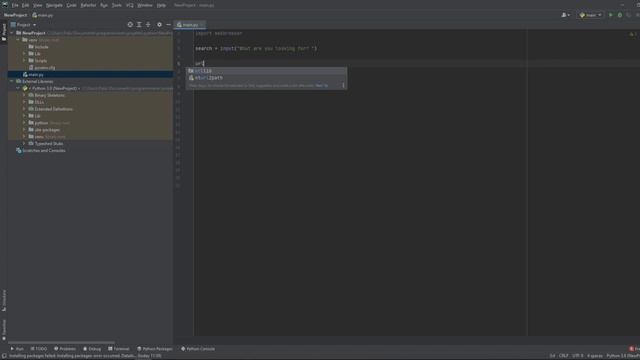
Task: Open the Edit menu
Action: pyautogui.click(x=25, y=5)
